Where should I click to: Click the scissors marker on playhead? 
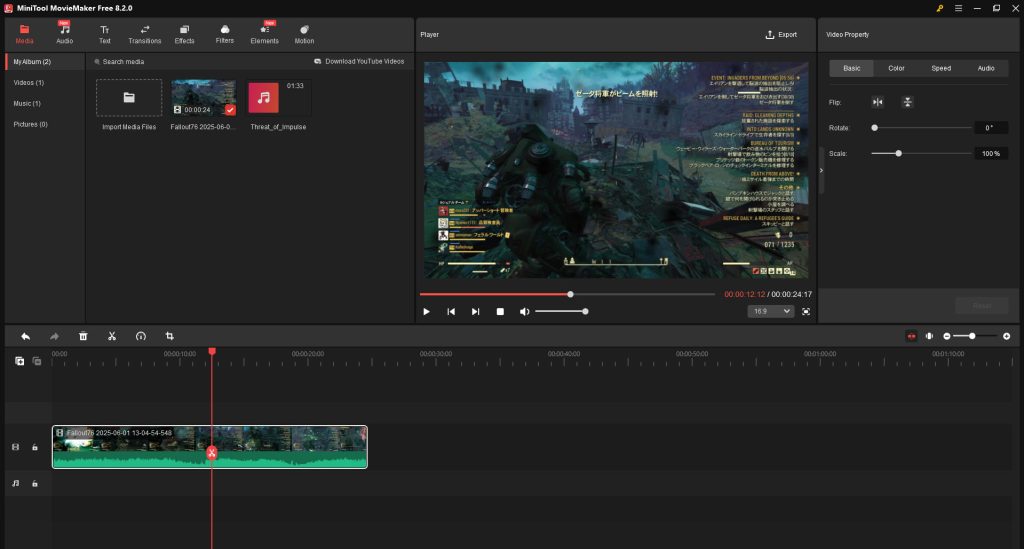point(212,453)
